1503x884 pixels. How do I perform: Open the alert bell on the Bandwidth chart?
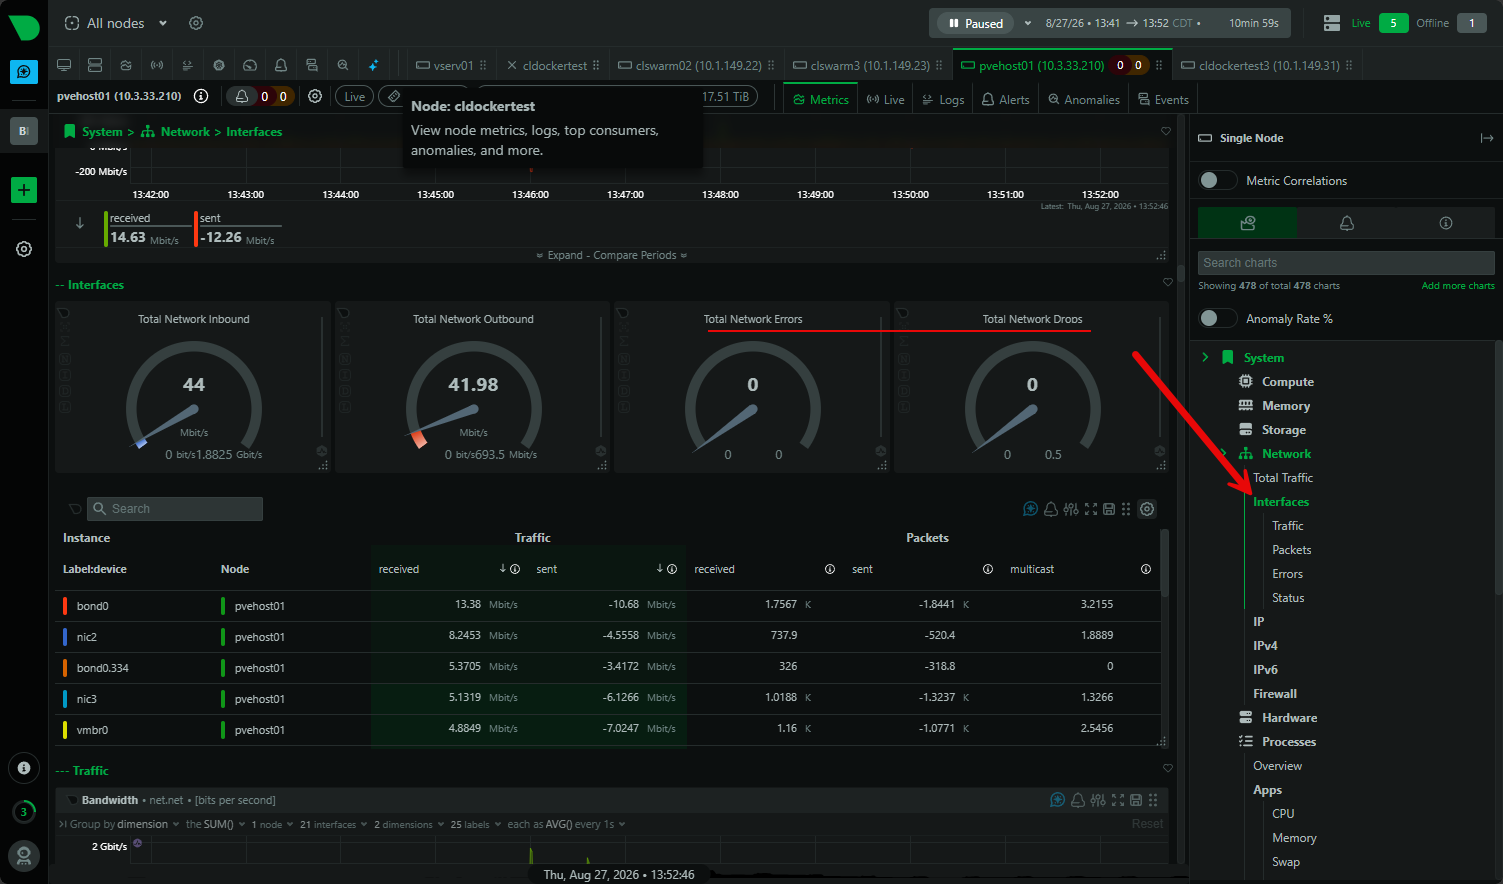click(1078, 800)
